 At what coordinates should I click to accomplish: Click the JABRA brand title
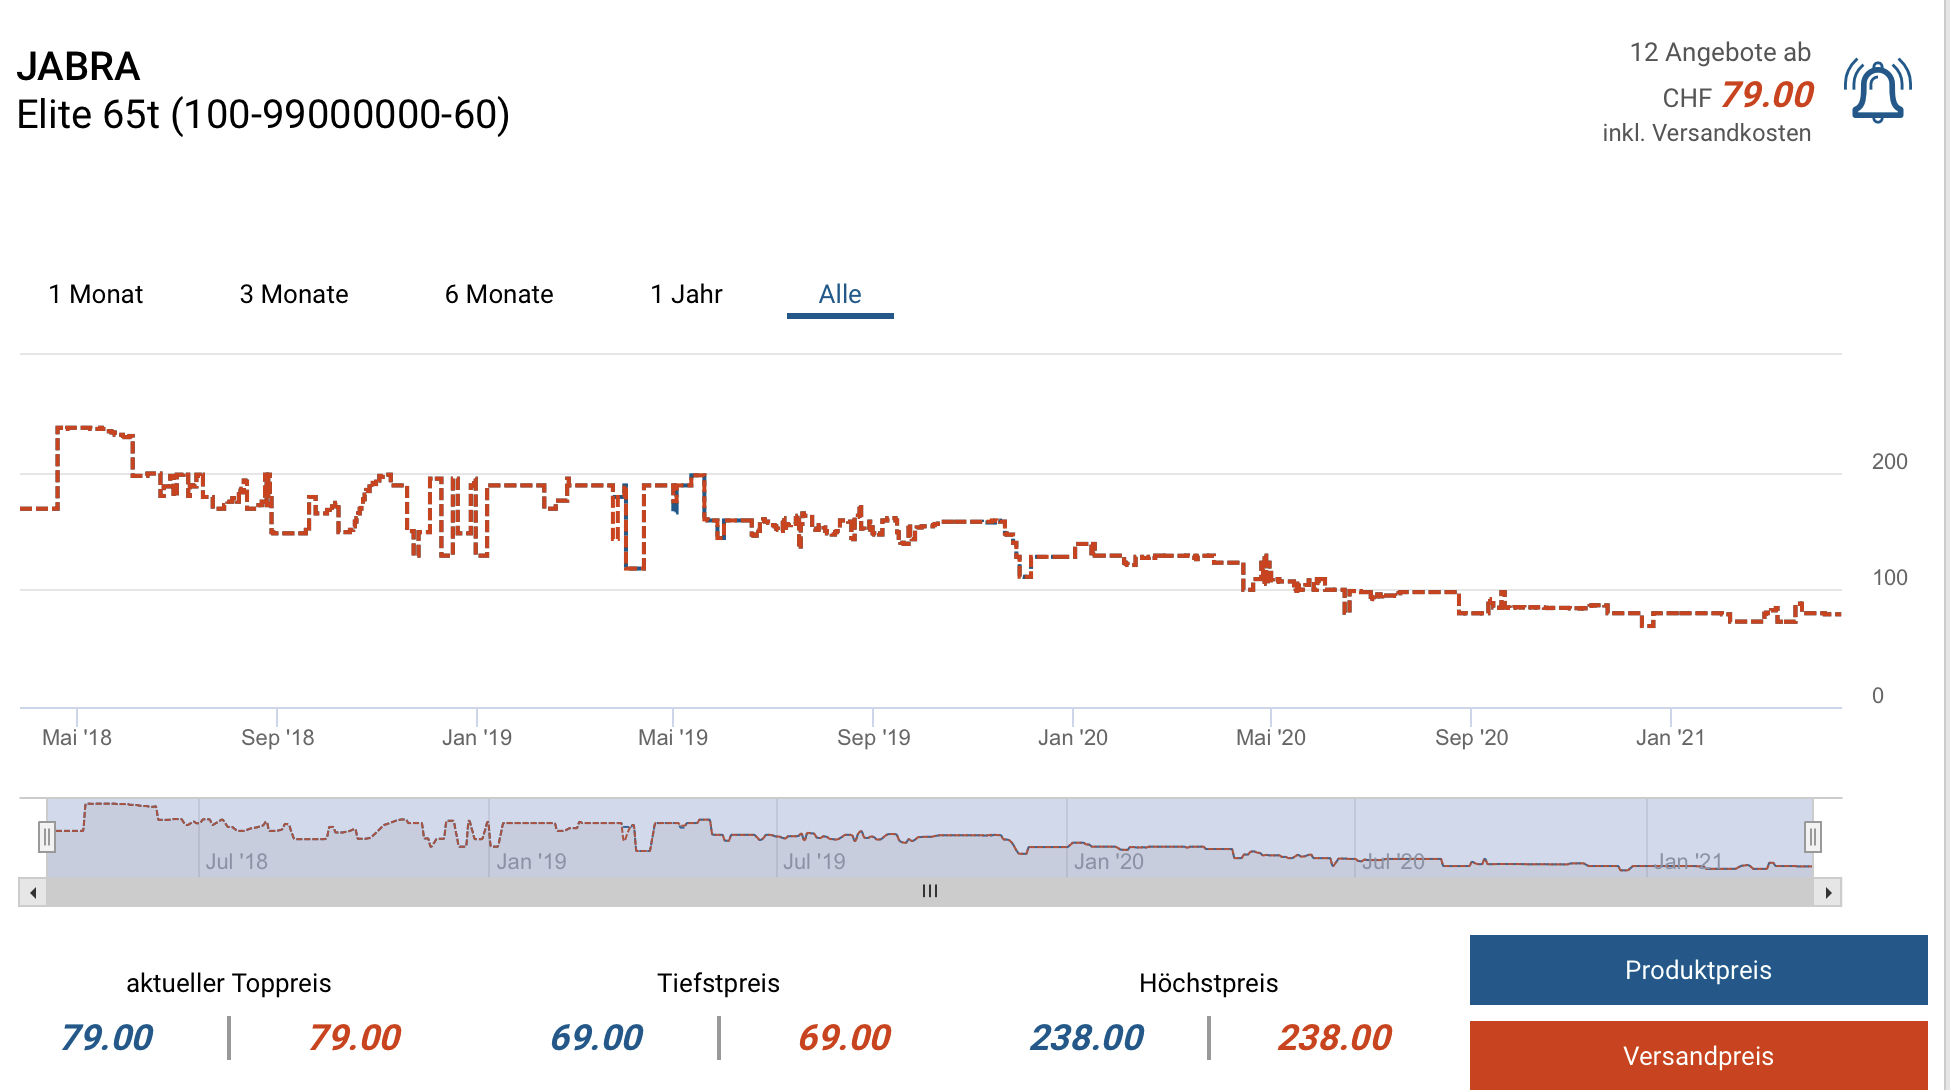pyautogui.click(x=78, y=67)
